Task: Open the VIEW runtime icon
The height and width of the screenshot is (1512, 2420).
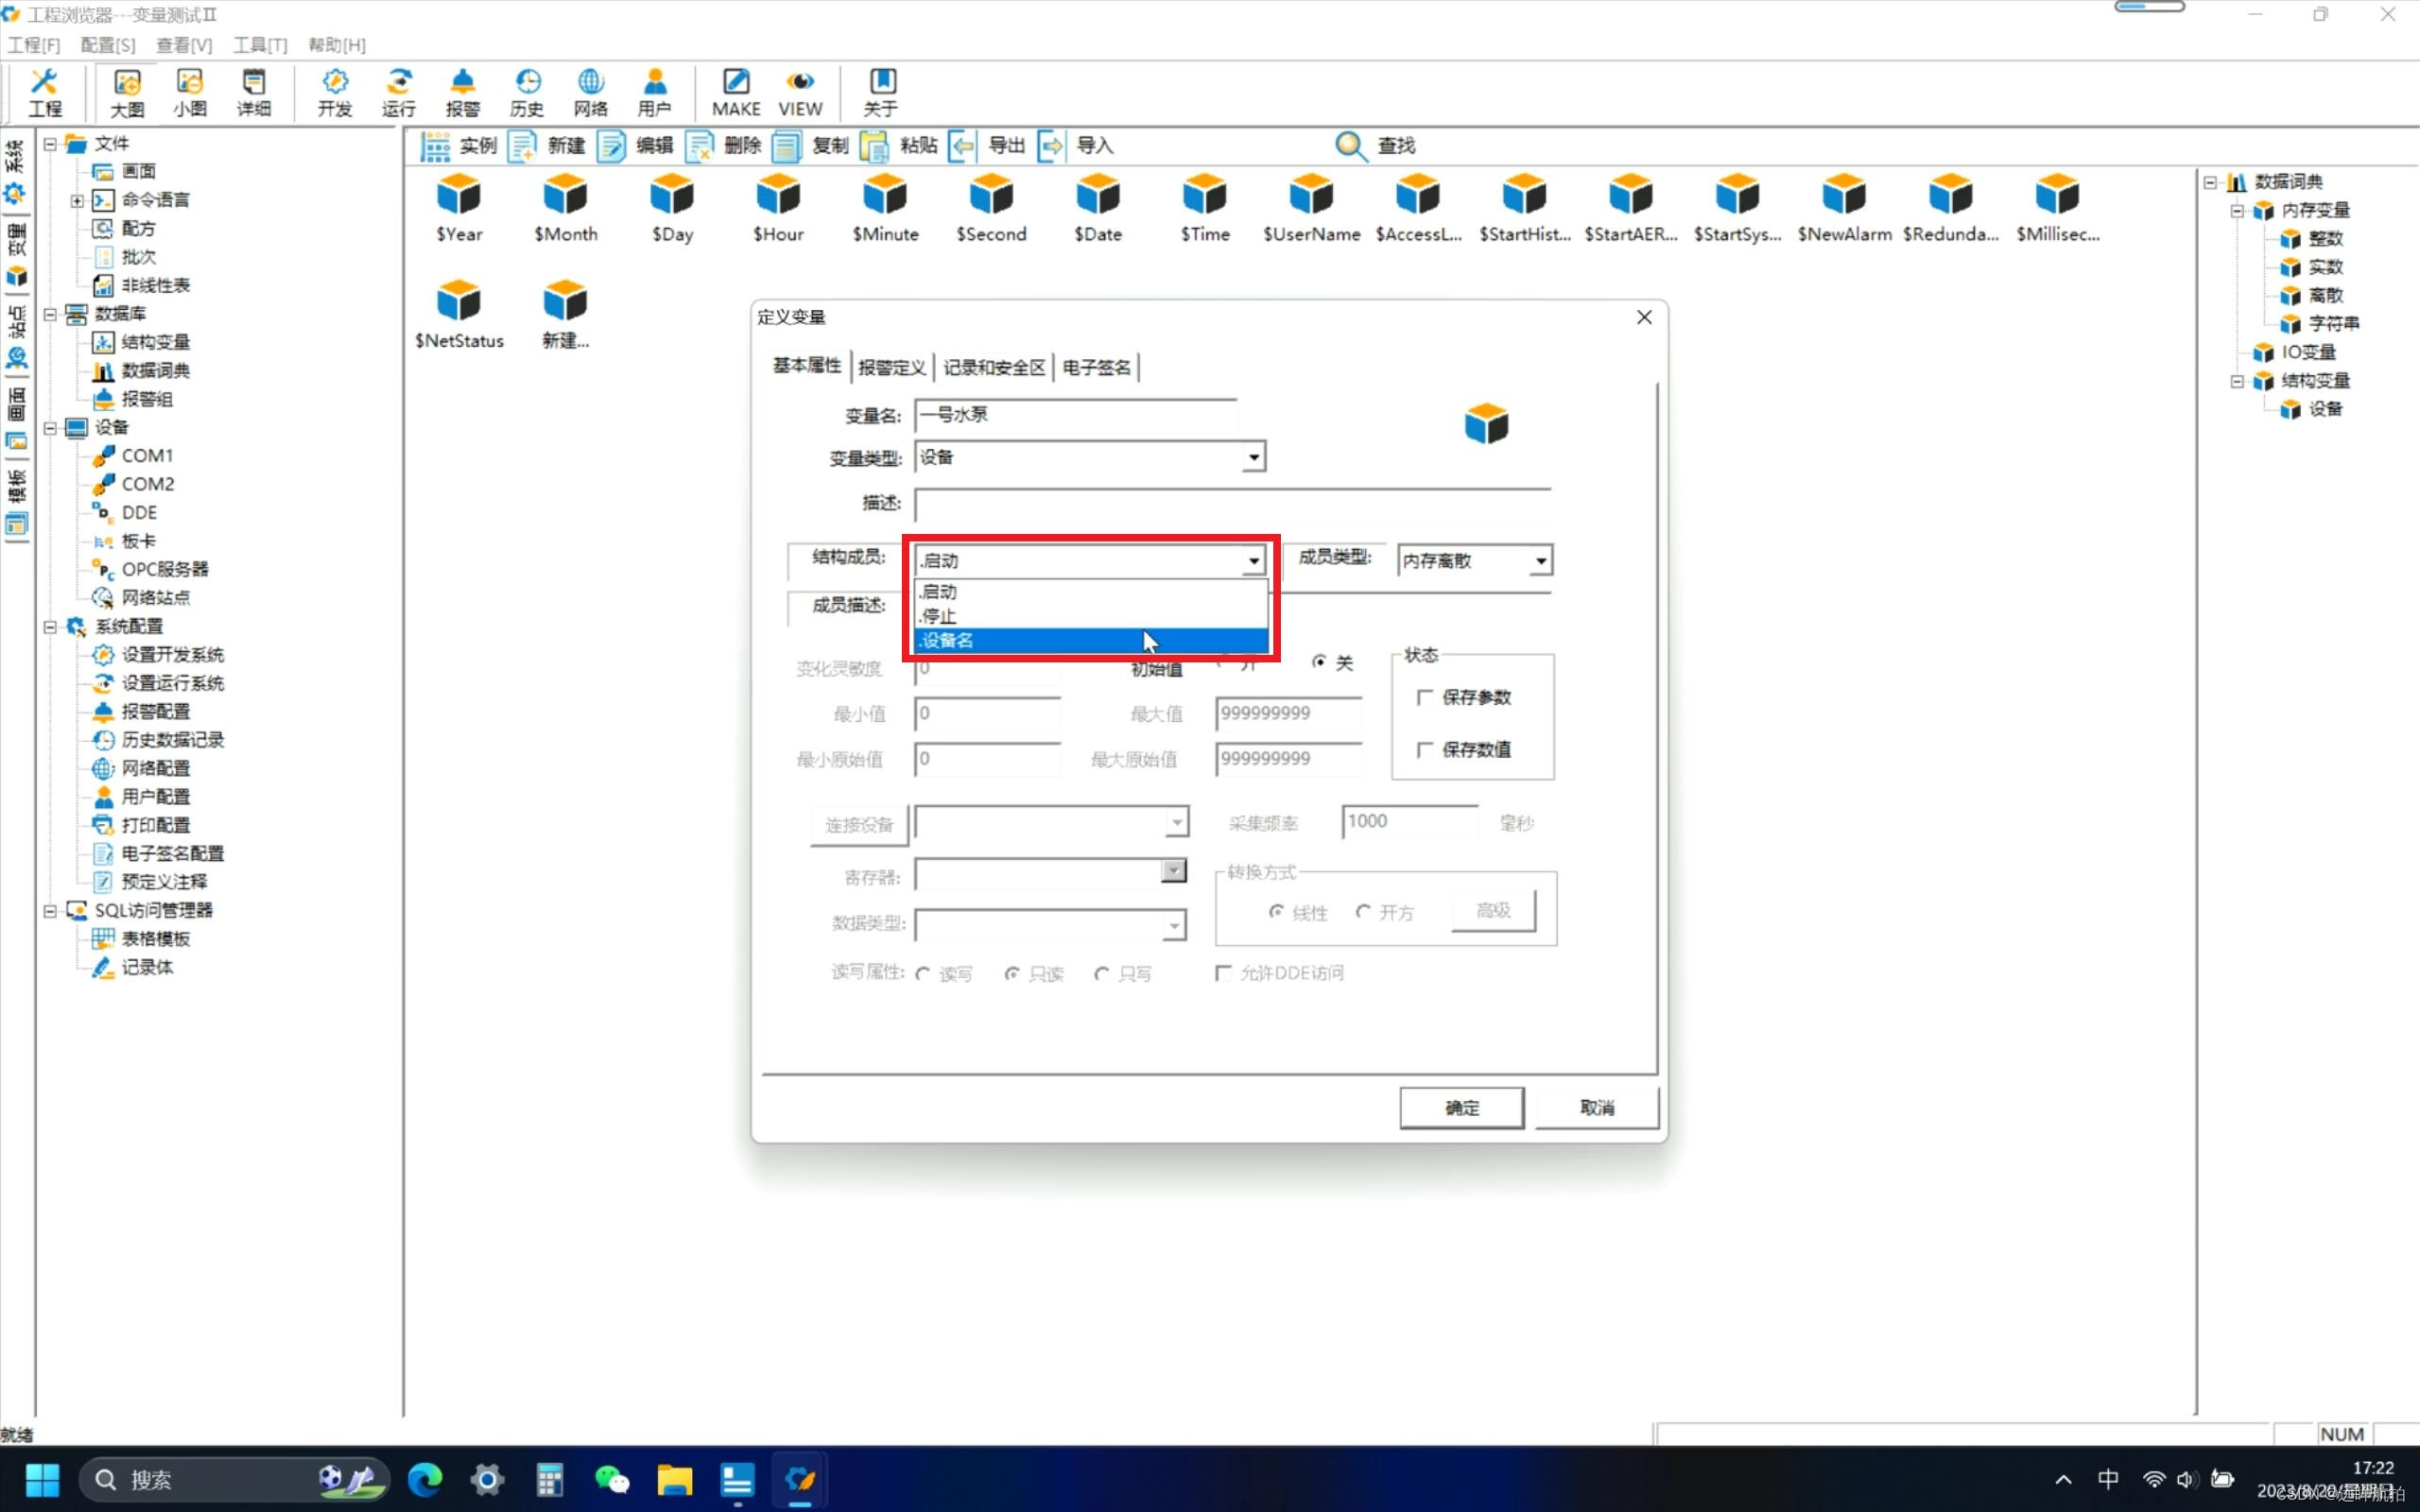Action: [800, 82]
